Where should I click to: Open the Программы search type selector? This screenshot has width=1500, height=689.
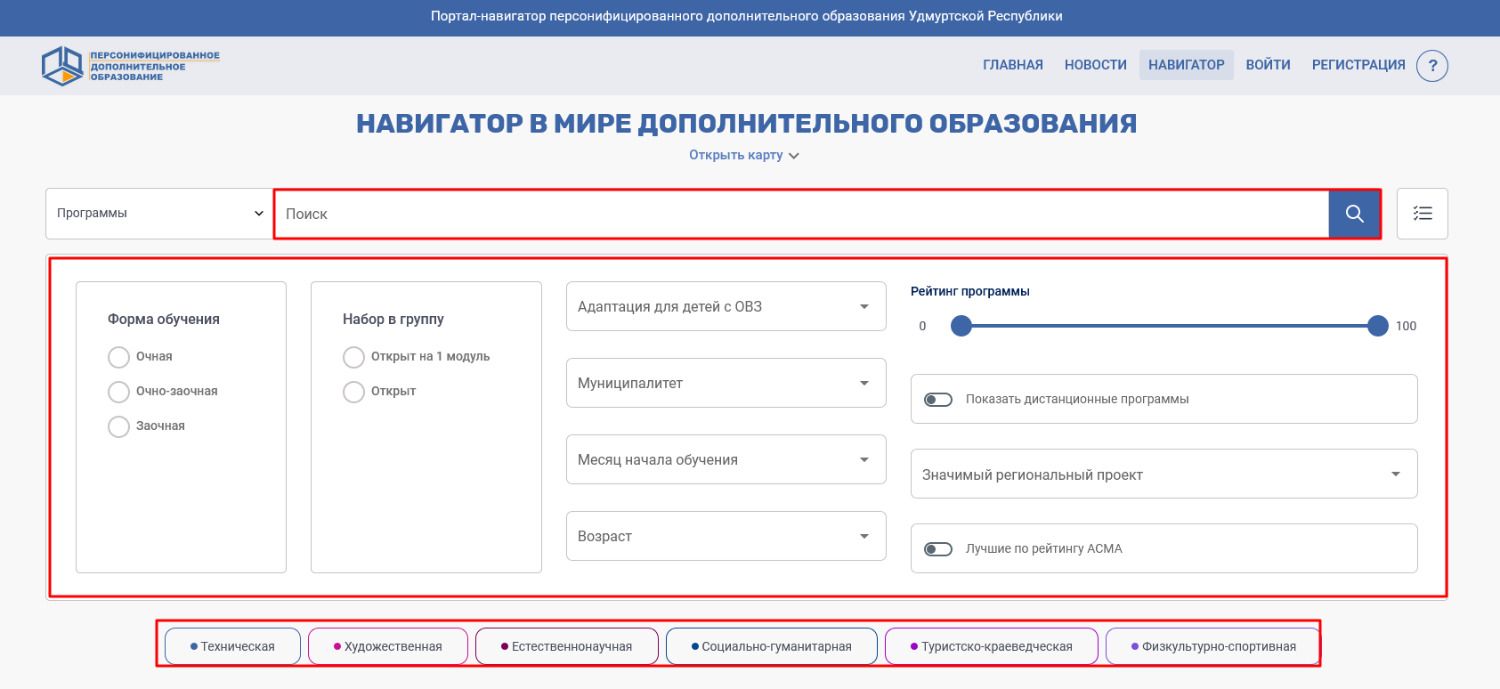[159, 214]
